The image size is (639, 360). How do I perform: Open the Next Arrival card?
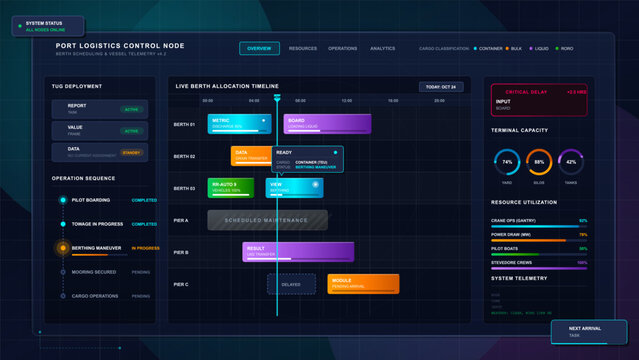click(x=589, y=331)
